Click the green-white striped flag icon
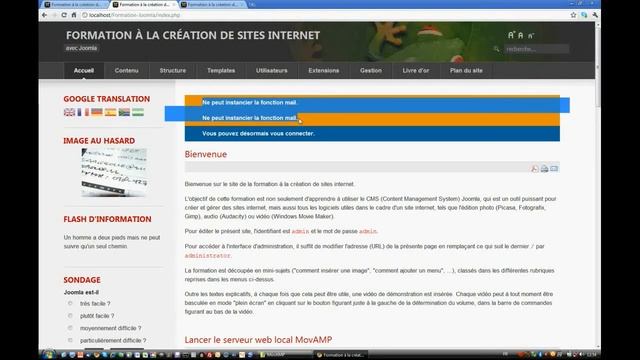The width and height of the screenshot is (640, 360). 138,112
